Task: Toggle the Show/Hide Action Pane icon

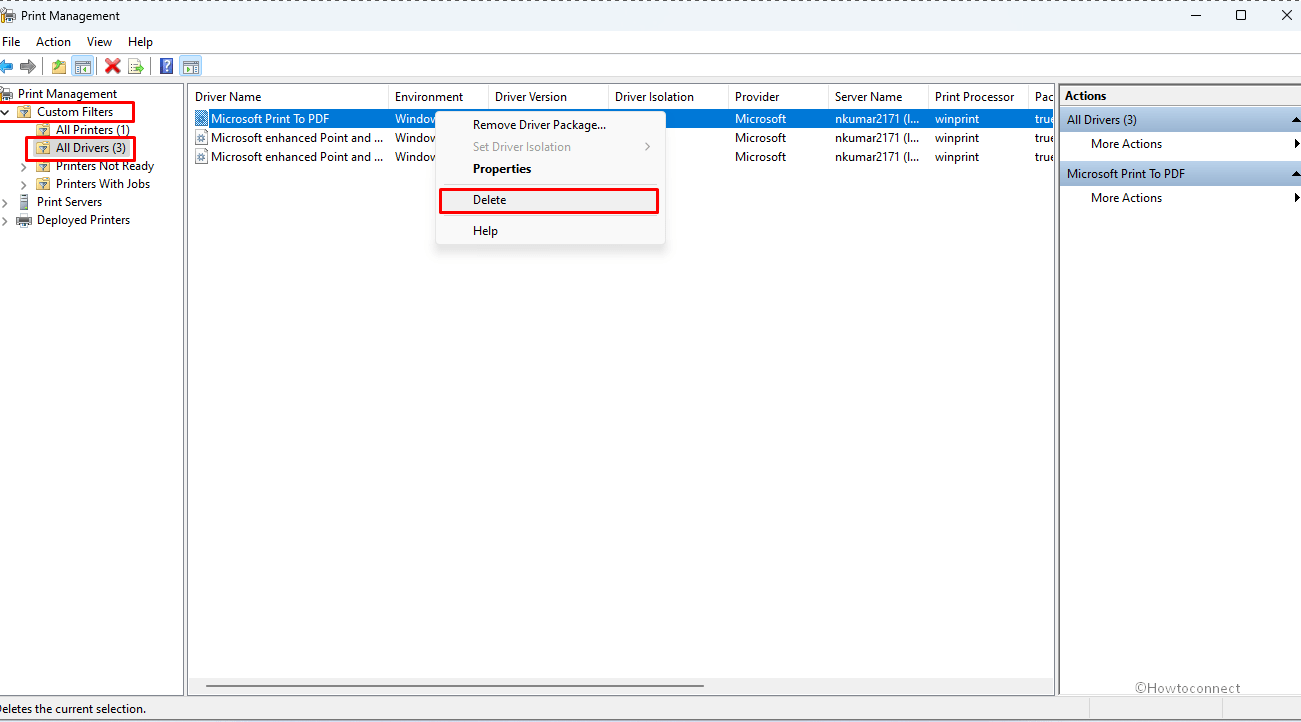Action: pyautogui.click(x=191, y=66)
